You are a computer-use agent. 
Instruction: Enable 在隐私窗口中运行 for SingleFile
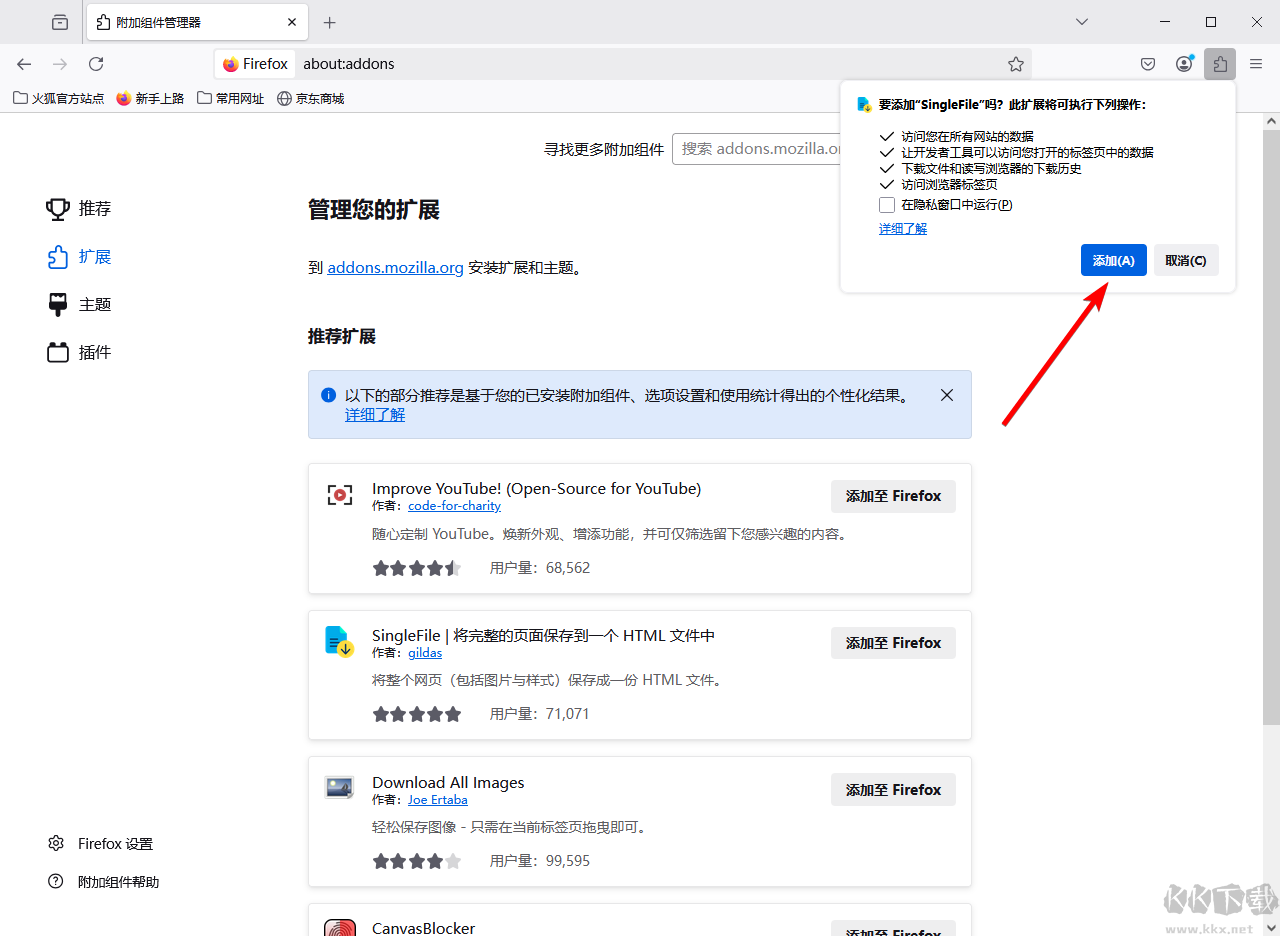886,204
